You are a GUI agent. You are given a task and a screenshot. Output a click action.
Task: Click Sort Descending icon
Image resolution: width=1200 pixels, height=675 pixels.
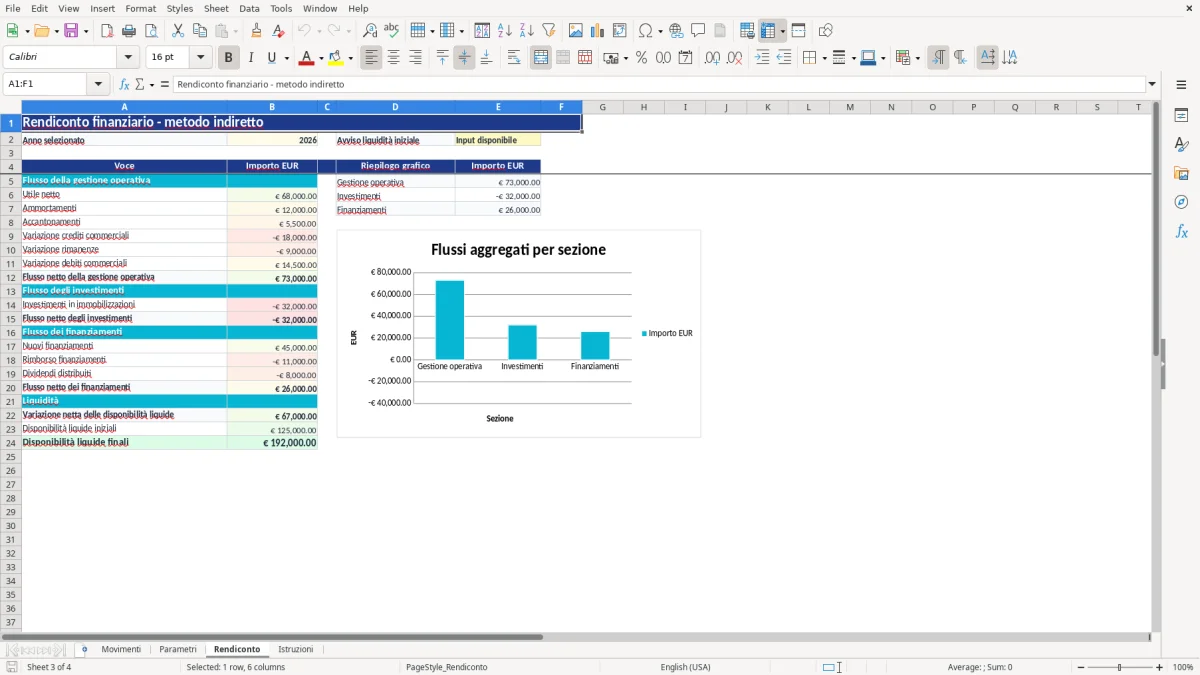point(526,31)
